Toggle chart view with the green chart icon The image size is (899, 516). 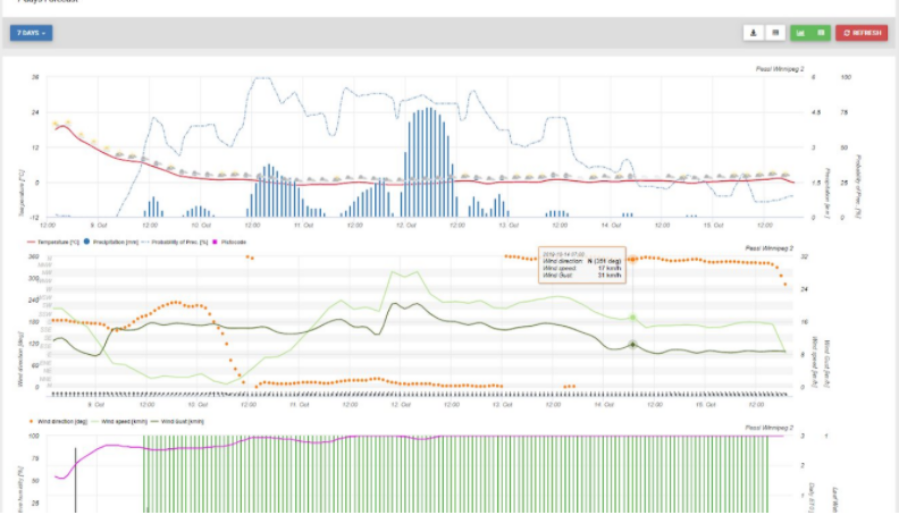click(x=800, y=33)
